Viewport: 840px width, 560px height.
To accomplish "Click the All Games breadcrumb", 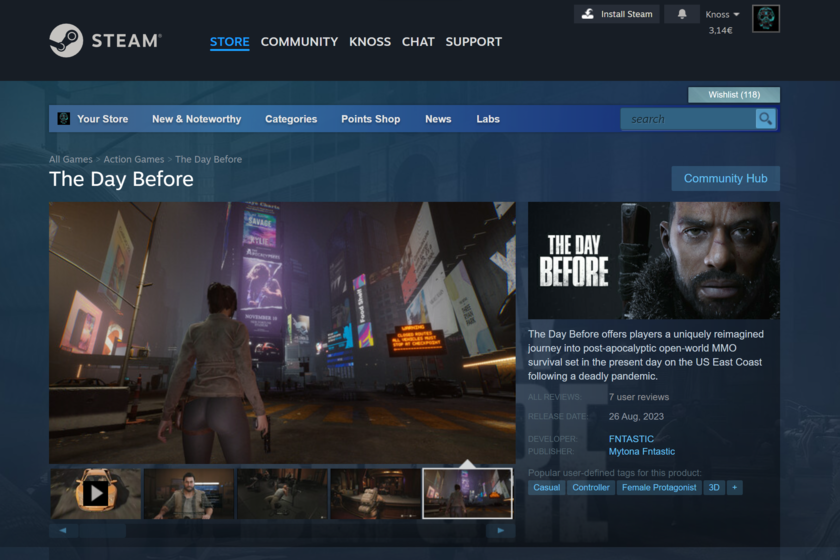I will pos(71,159).
